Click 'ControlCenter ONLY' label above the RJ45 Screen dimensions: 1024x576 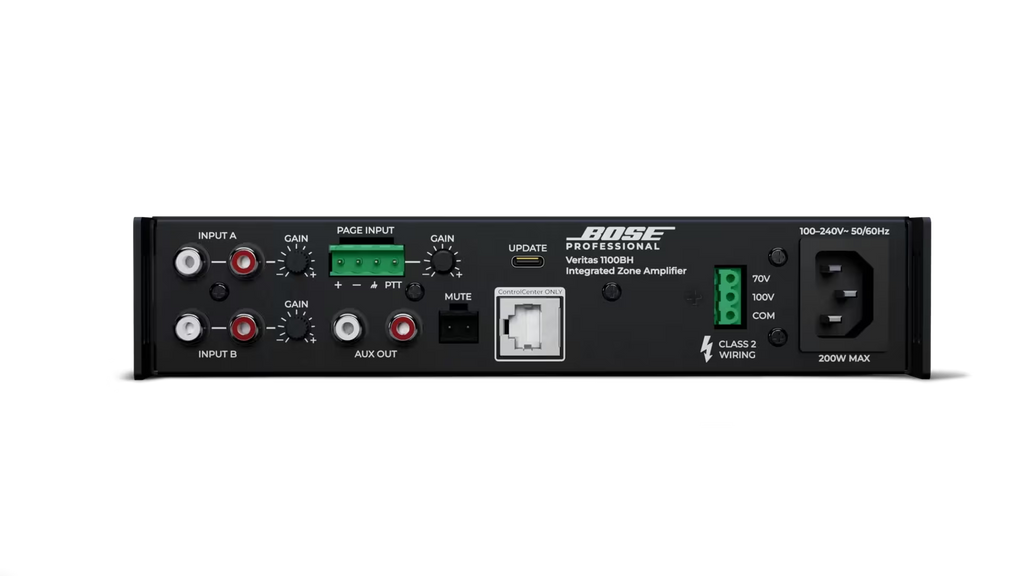pyautogui.click(x=530, y=292)
